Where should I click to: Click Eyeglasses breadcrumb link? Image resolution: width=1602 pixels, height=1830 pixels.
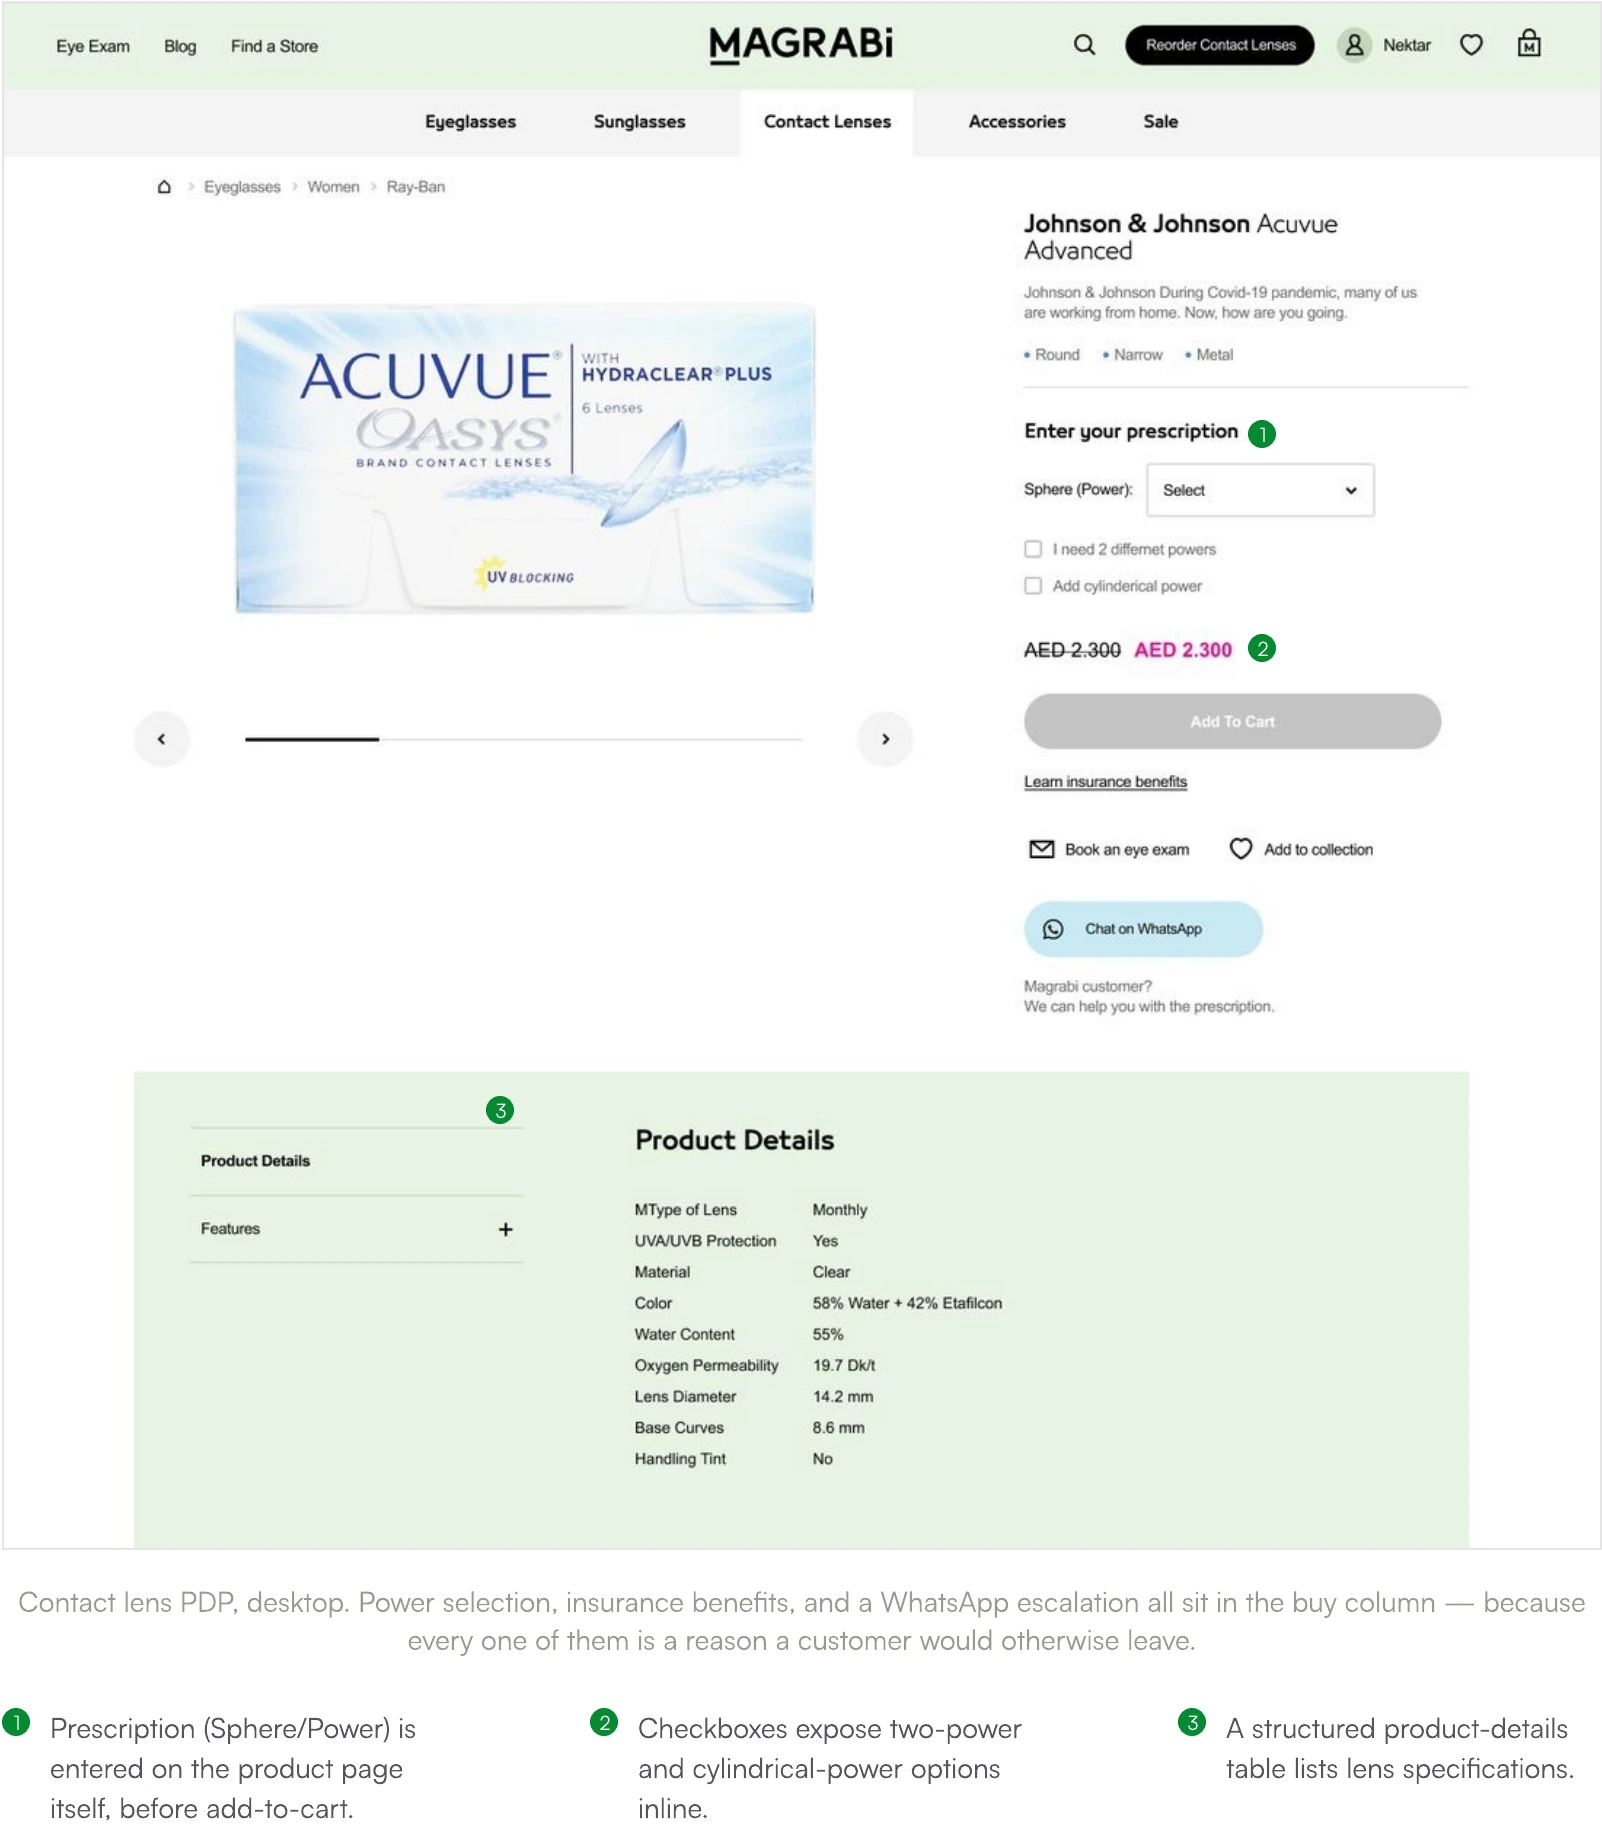[x=242, y=187]
